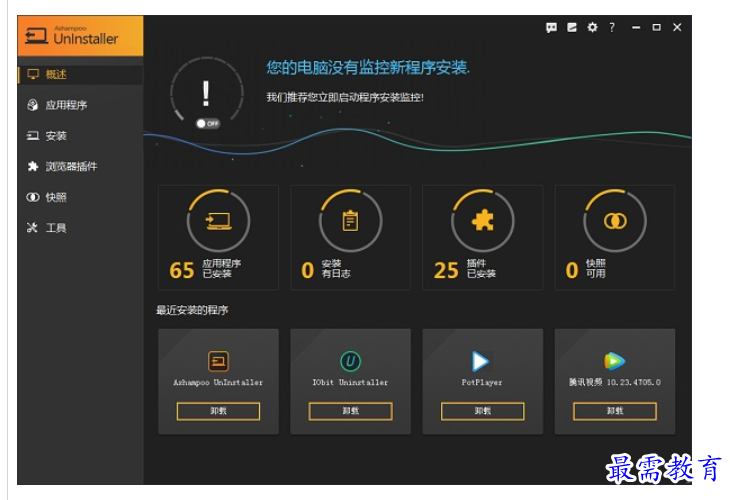
Task: Open the 65 应用程序已安装 tile
Action: (x=218, y=237)
